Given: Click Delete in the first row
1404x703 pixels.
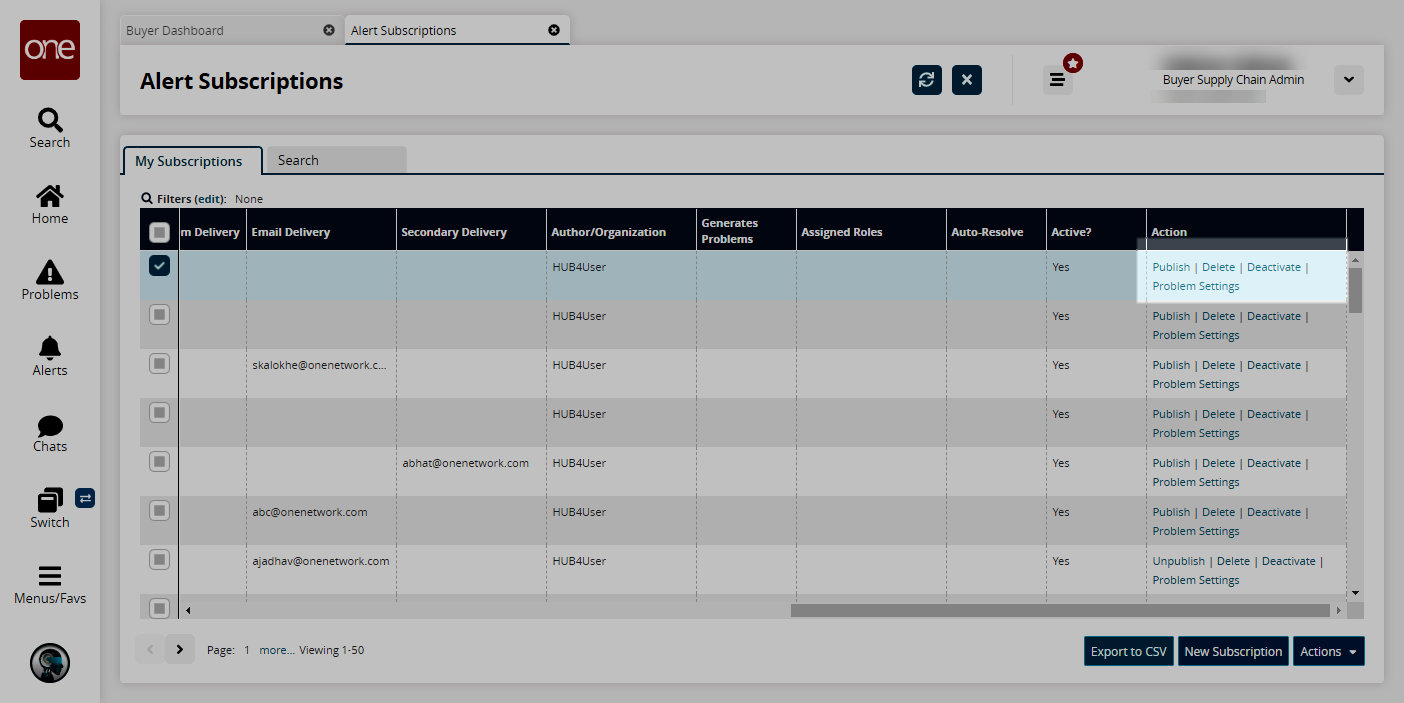Looking at the screenshot, I should [1218, 267].
